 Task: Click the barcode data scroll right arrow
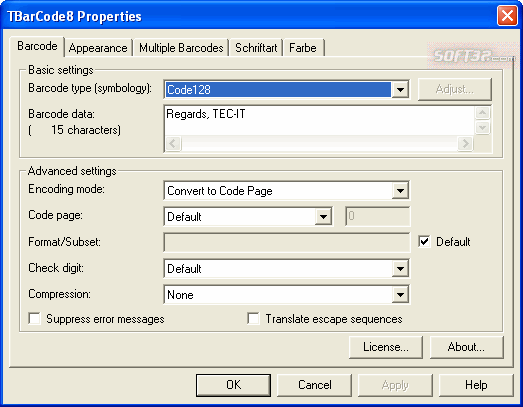(465, 143)
